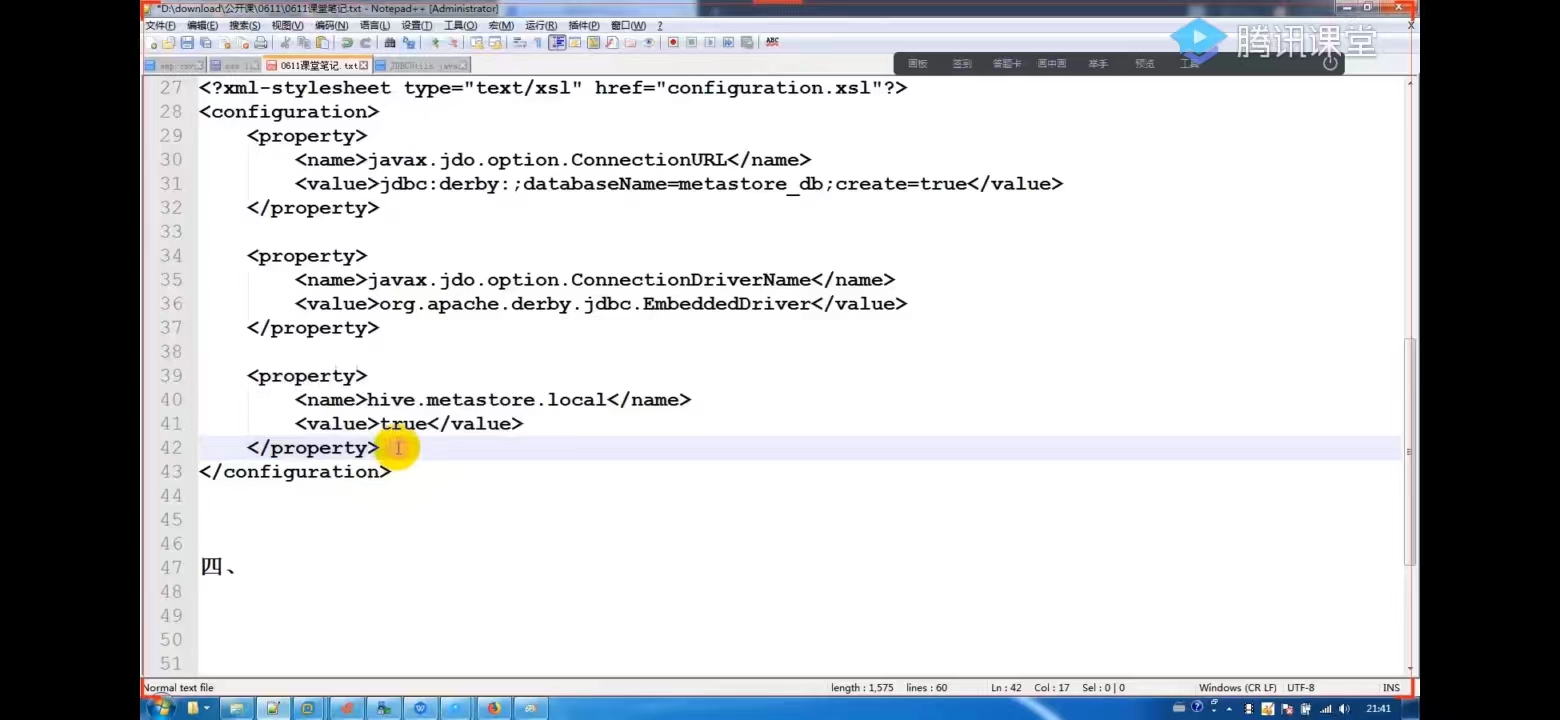Click the power icon in classroom bar

coord(1330,63)
